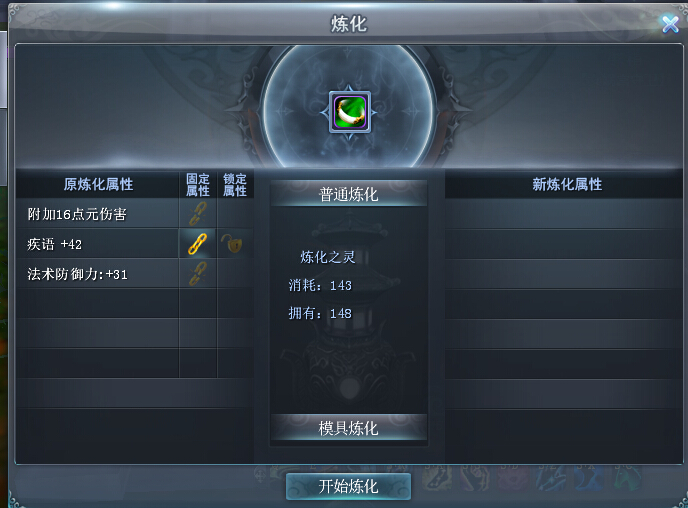Viewport: 688px width, 508px height.
Task: Select the 疾语 +42 attribute row
Action: pyautogui.click(x=97, y=243)
